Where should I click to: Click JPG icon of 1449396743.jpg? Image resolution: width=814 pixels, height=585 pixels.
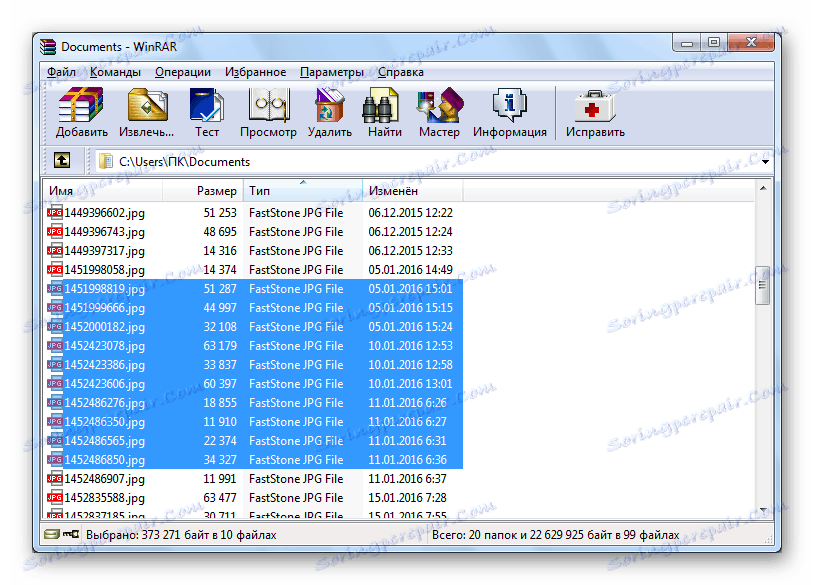pos(55,232)
